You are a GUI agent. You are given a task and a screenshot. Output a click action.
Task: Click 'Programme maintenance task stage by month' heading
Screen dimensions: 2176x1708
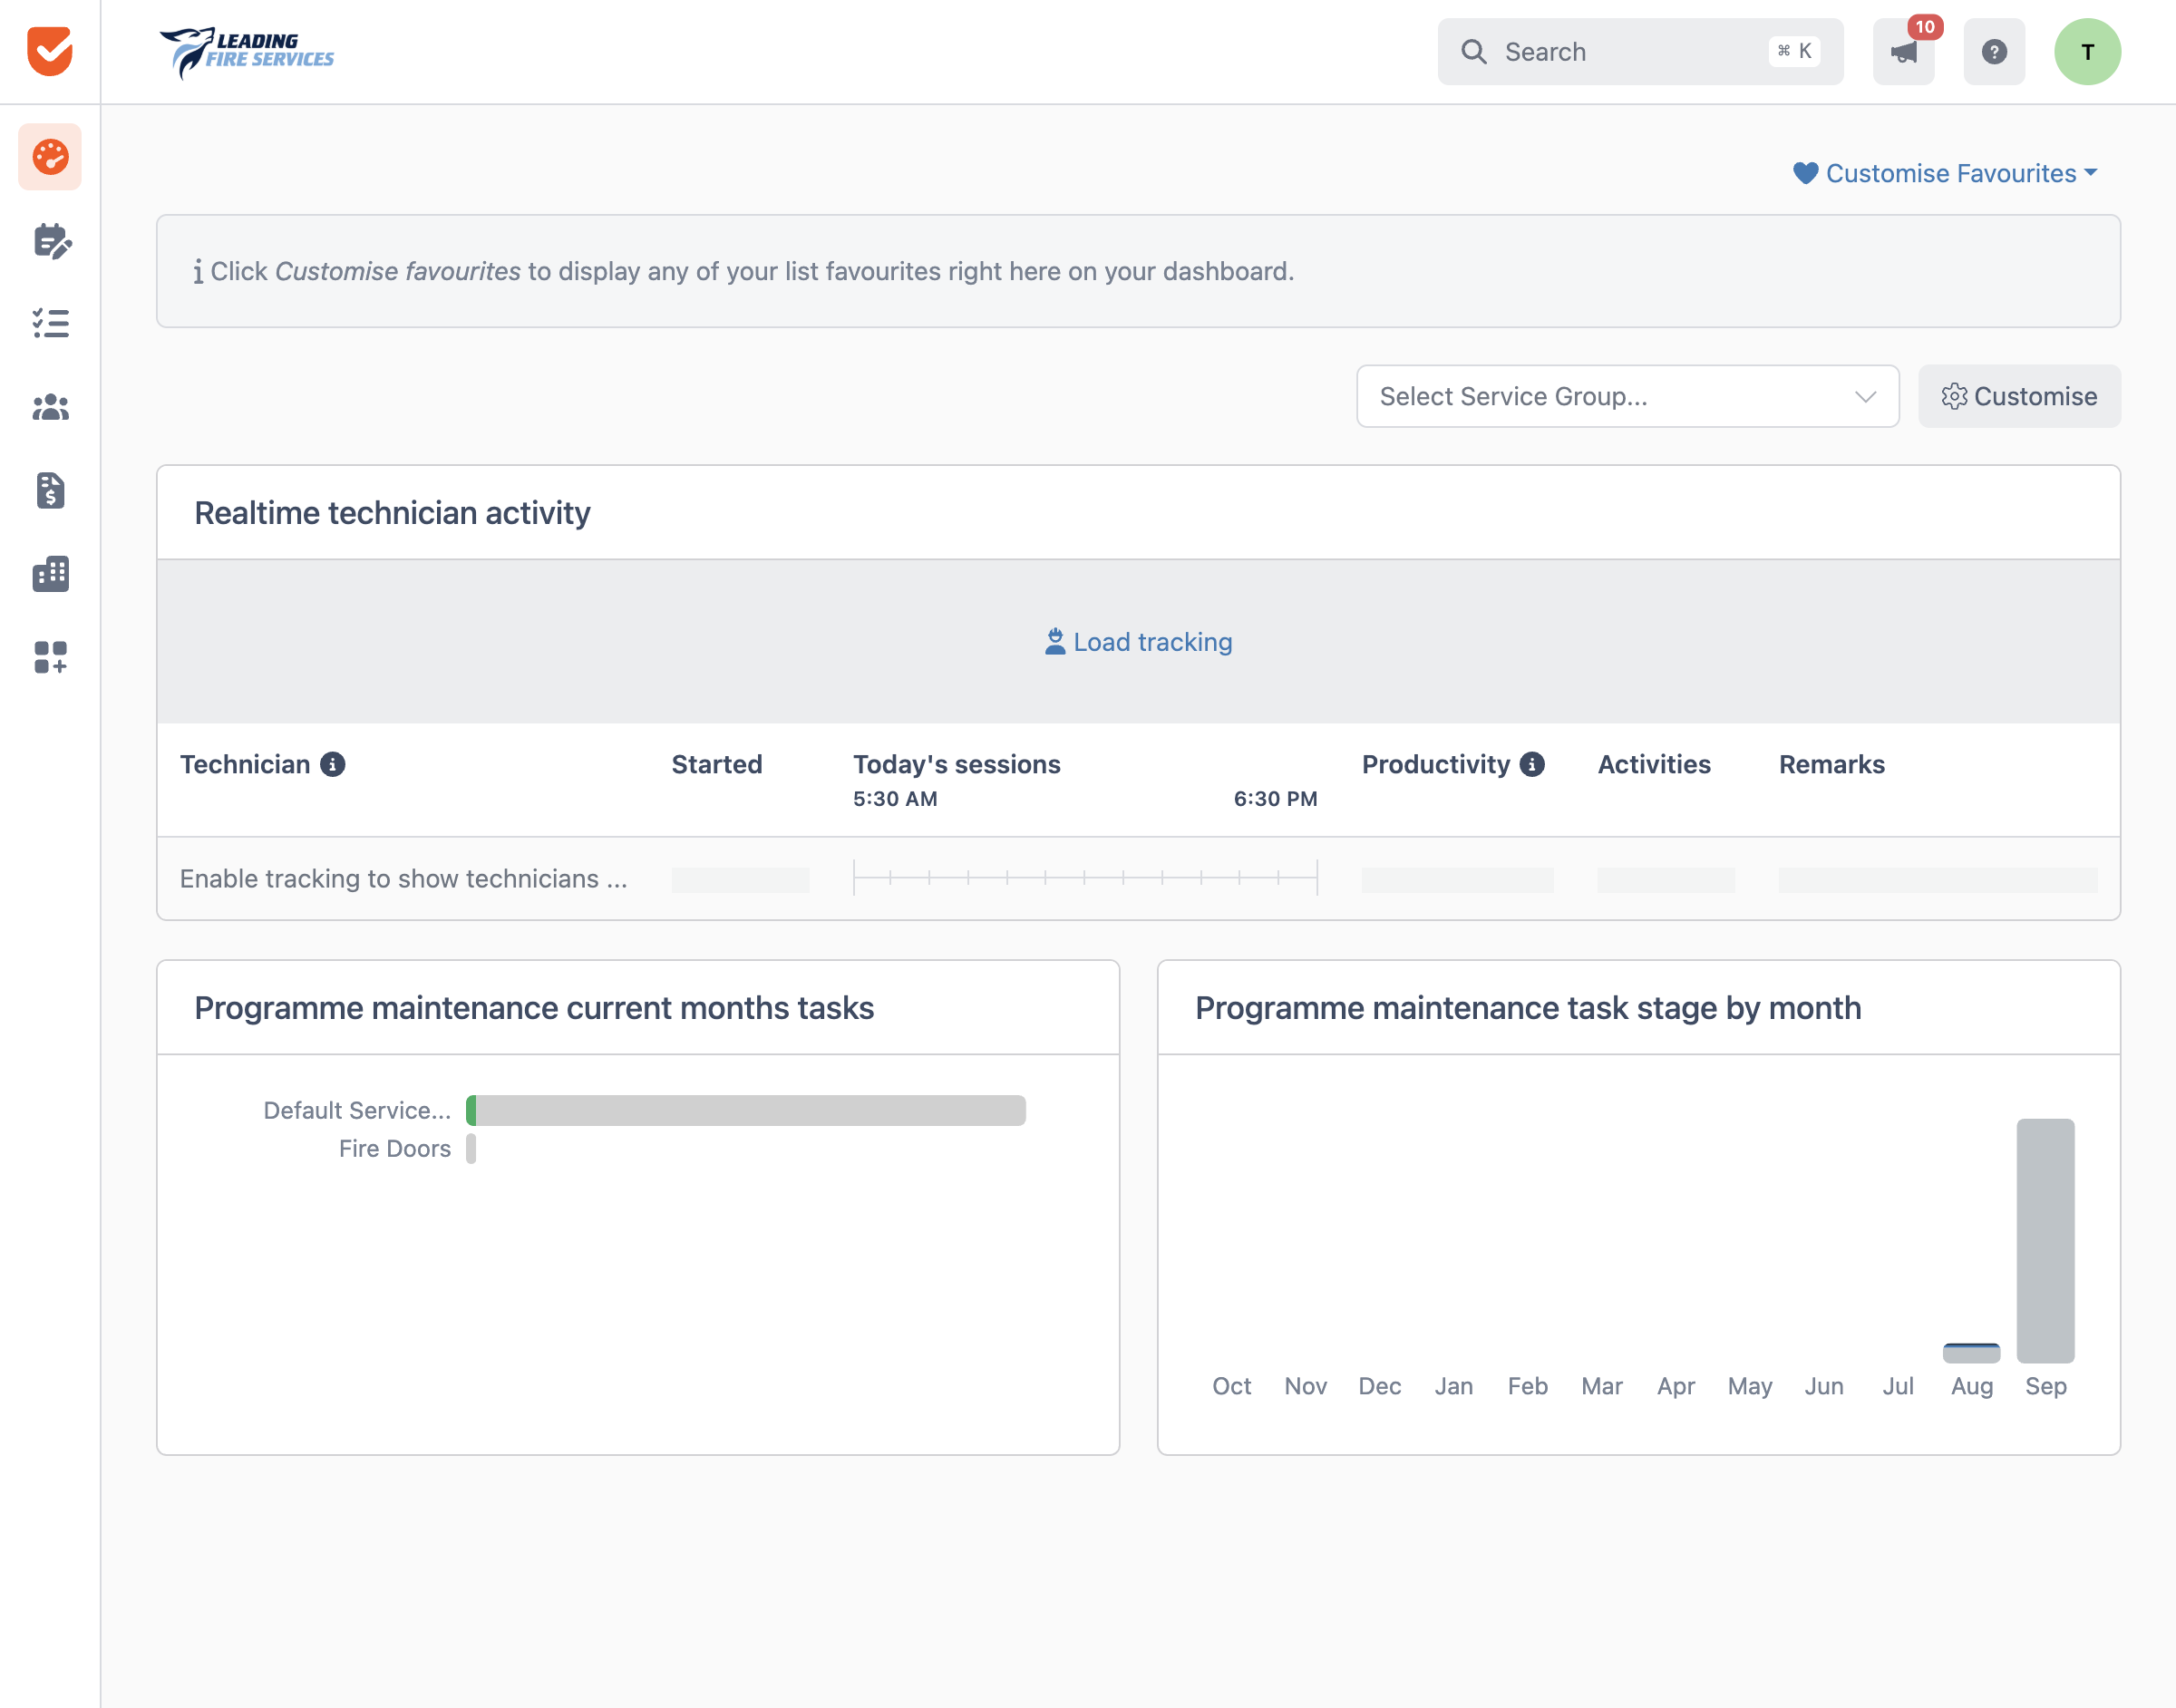click(1528, 1007)
